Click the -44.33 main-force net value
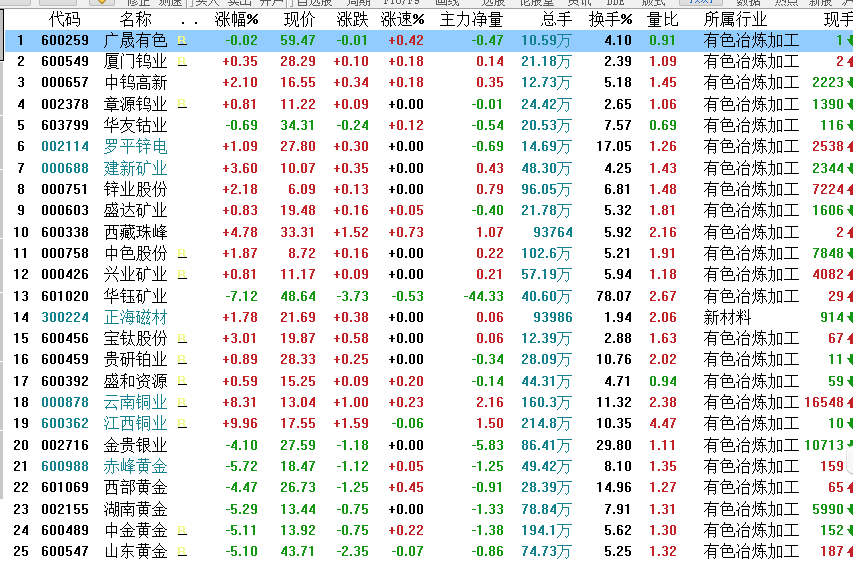 (x=483, y=297)
